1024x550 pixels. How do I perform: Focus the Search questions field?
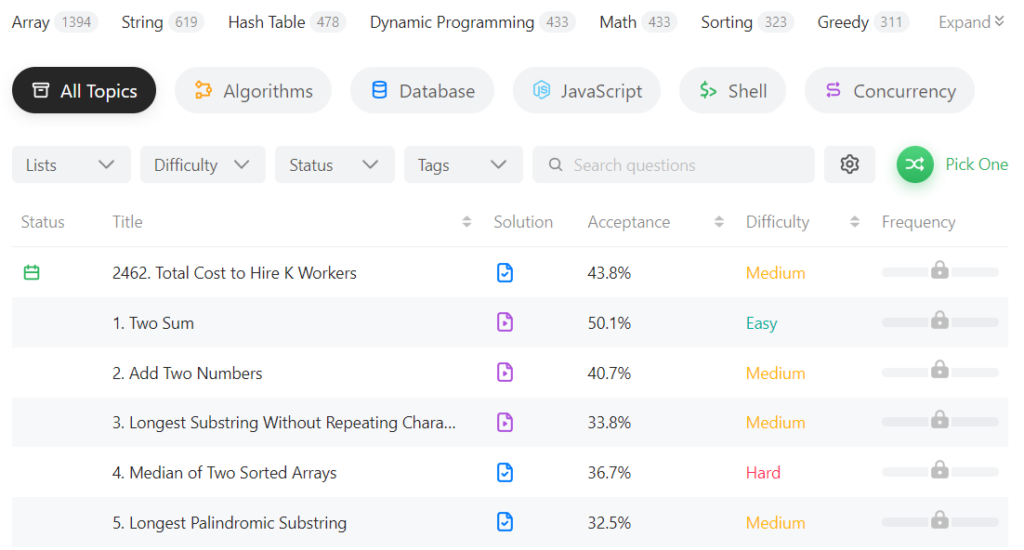click(673, 165)
